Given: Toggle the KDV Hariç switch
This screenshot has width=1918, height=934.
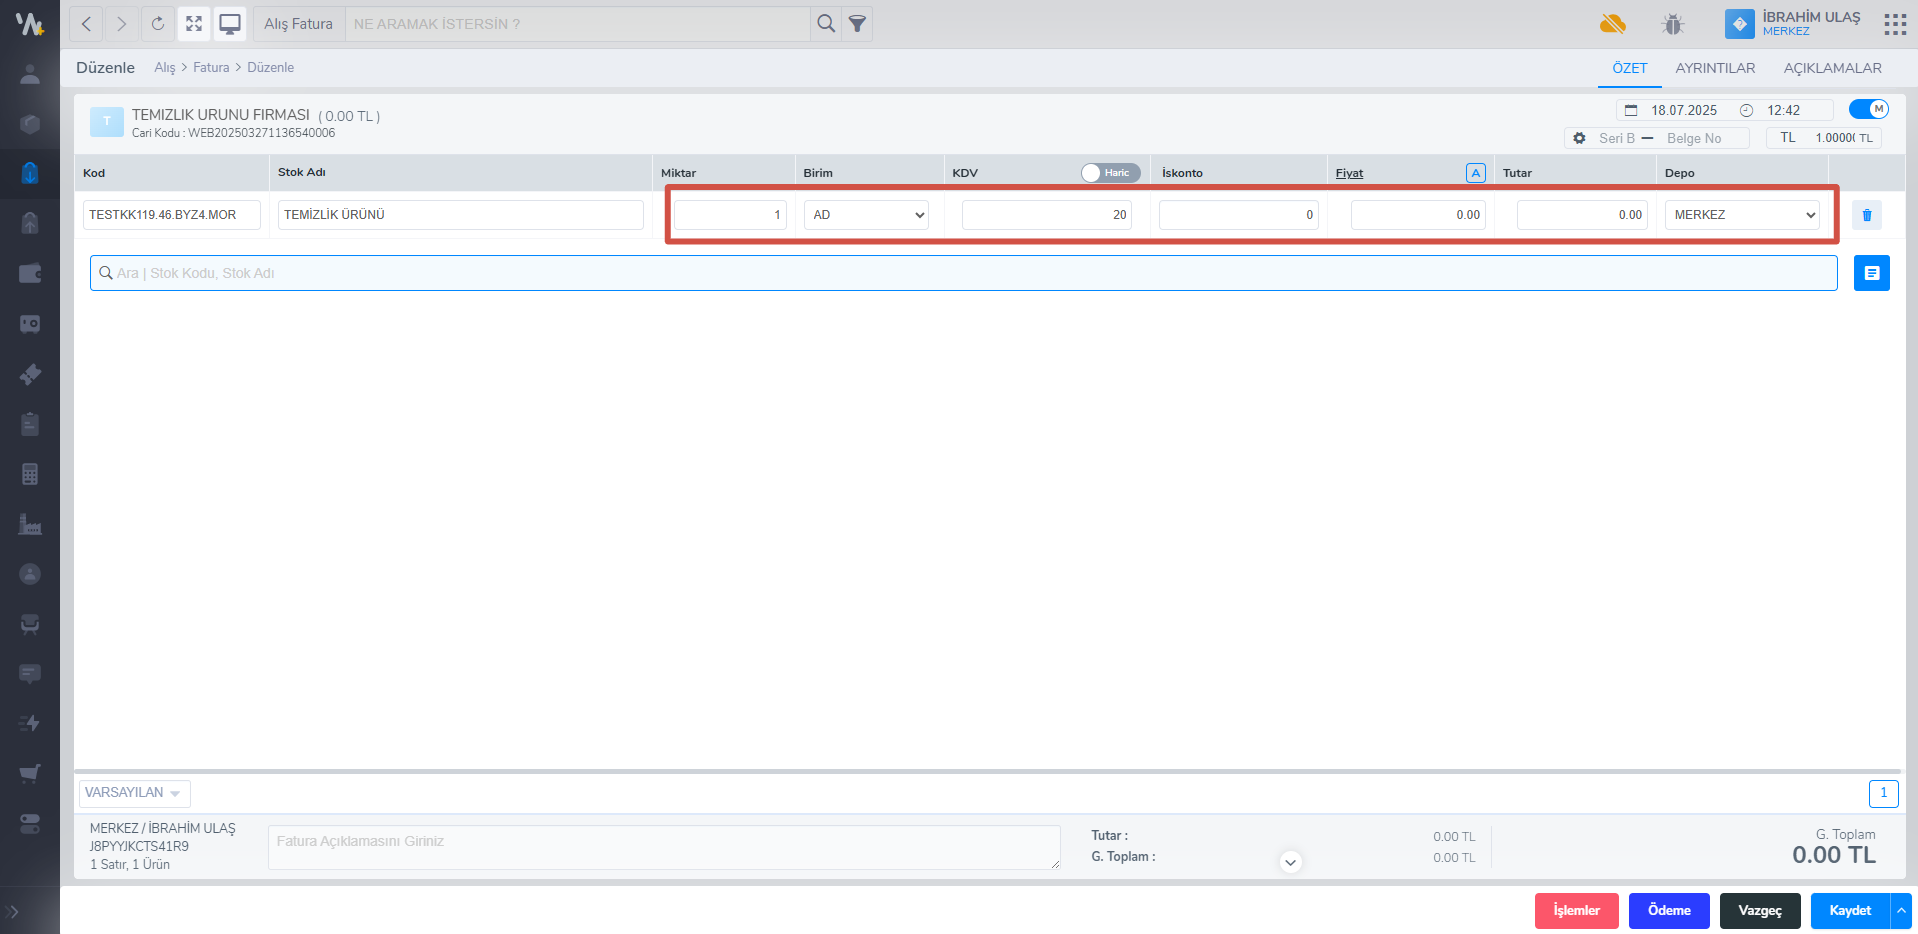Looking at the screenshot, I should pos(1110,173).
